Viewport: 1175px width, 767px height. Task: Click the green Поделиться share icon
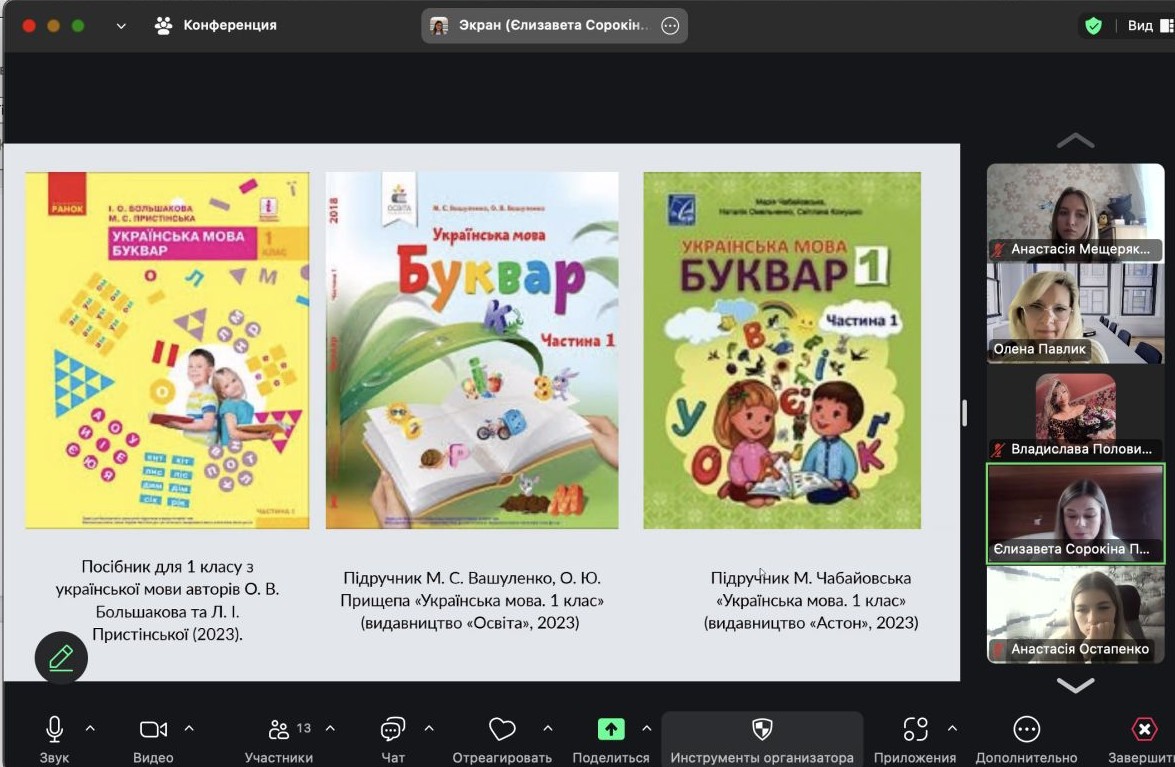611,730
